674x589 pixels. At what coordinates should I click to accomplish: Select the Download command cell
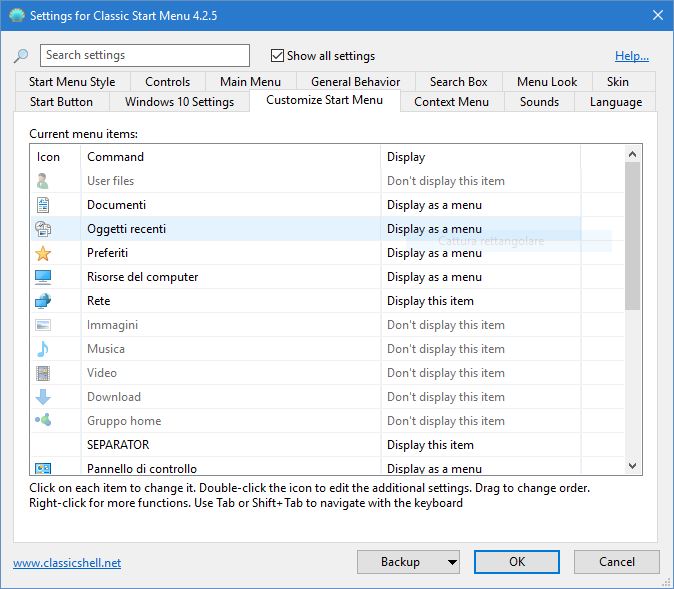tap(230, 397)
